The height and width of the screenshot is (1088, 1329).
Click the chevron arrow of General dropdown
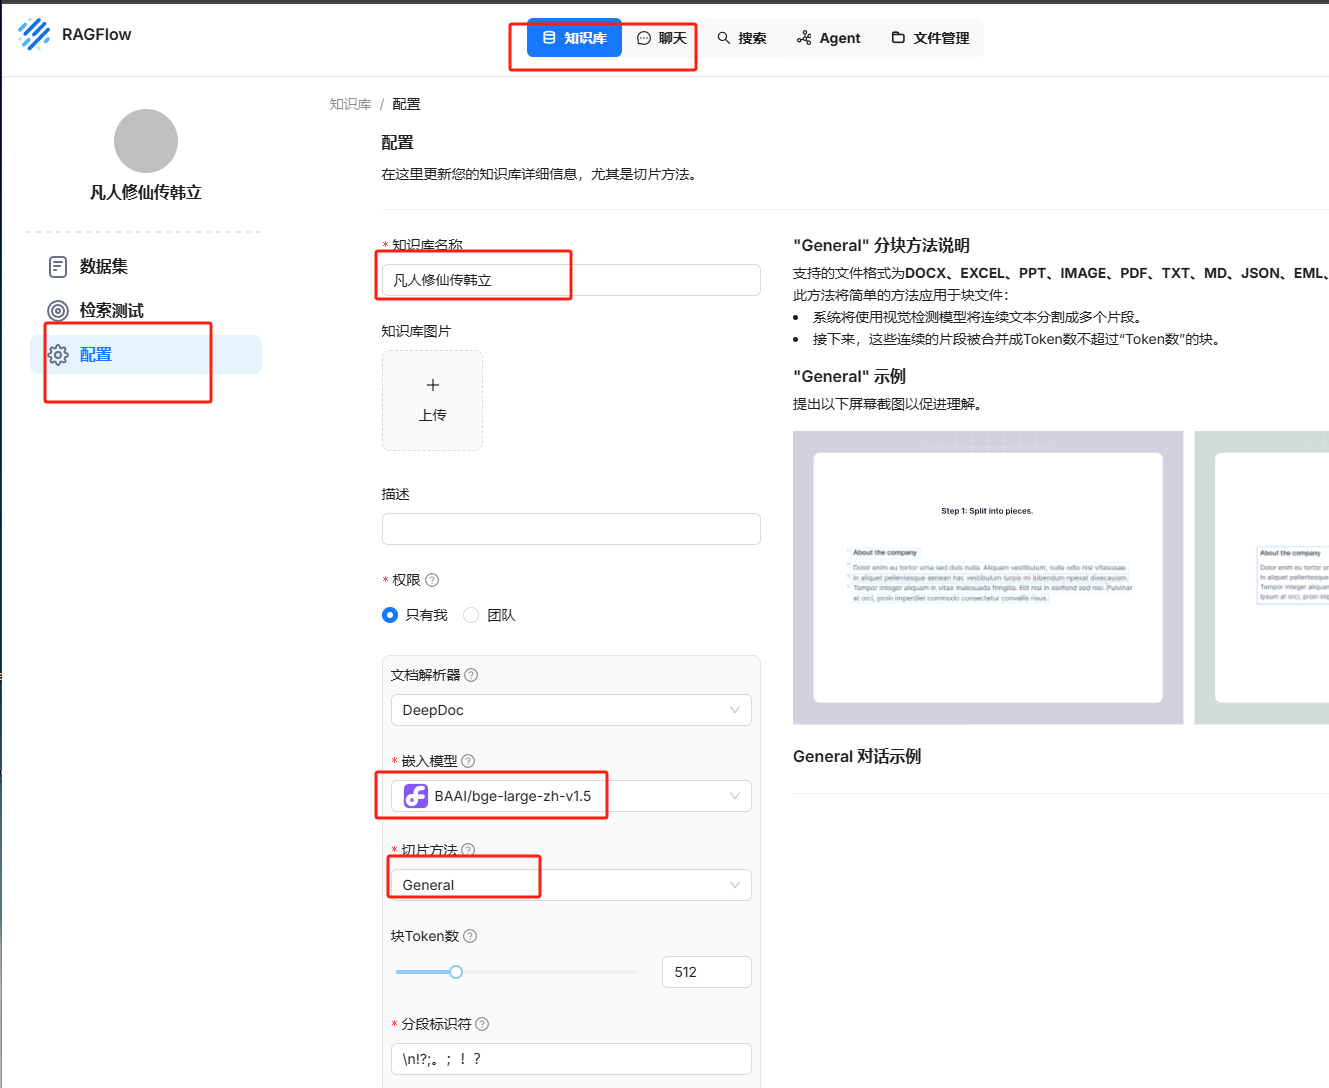click(x=735, y=885)
